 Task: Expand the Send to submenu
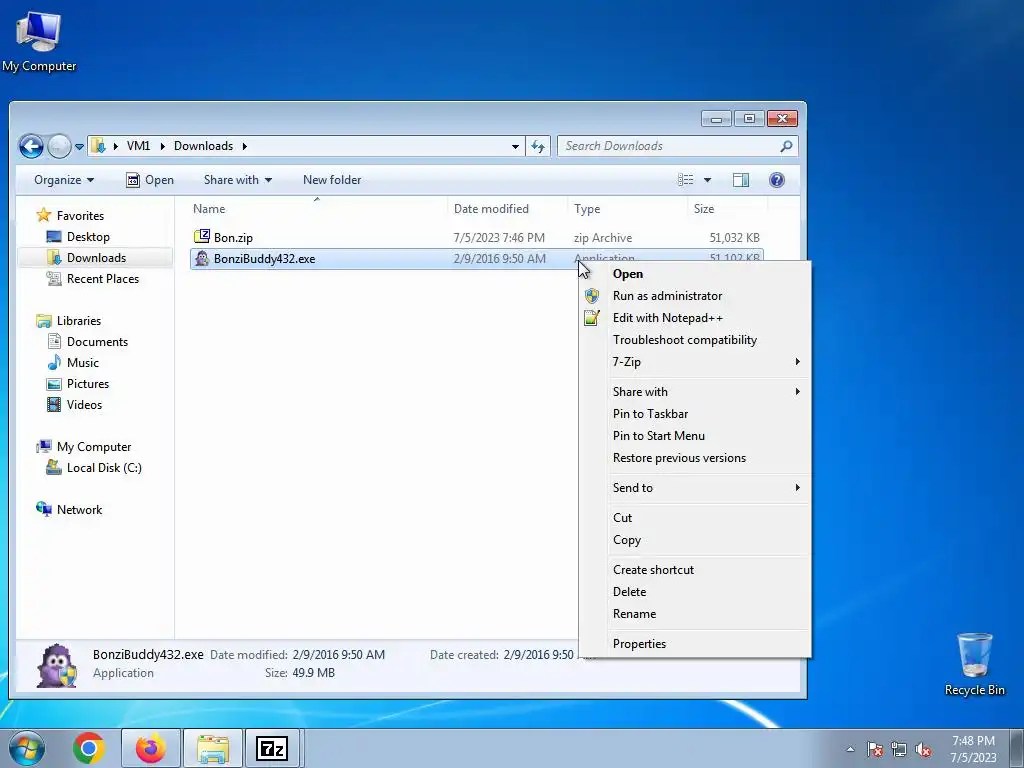694,488
